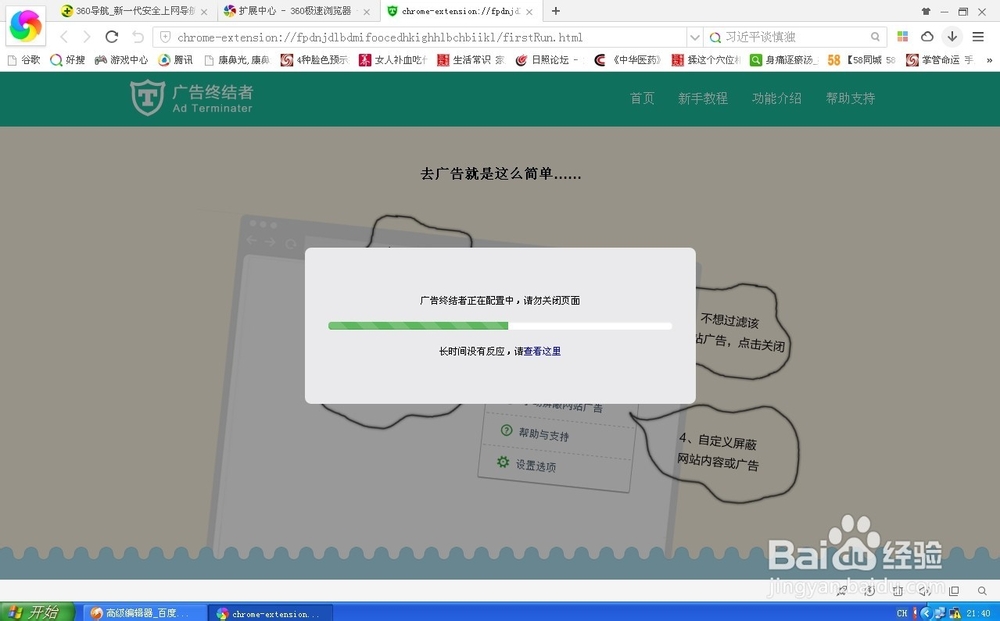Open 新手教程 in the header menu

(703, 98)
